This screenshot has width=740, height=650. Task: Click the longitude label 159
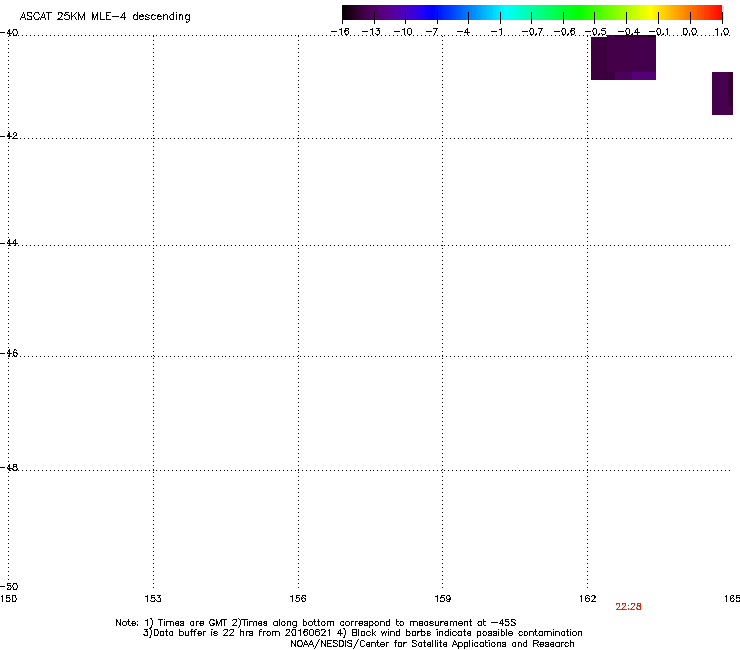click(443, 599)
